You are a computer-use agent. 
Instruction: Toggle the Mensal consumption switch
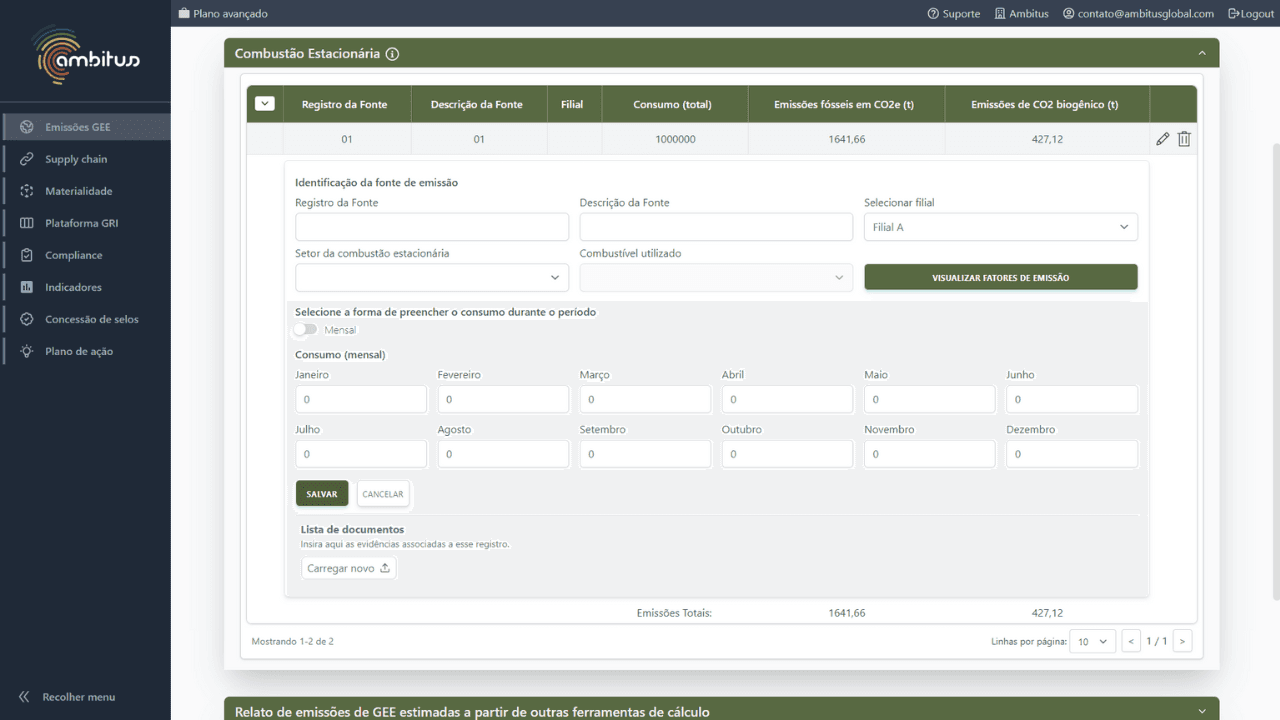pos(306,329)
